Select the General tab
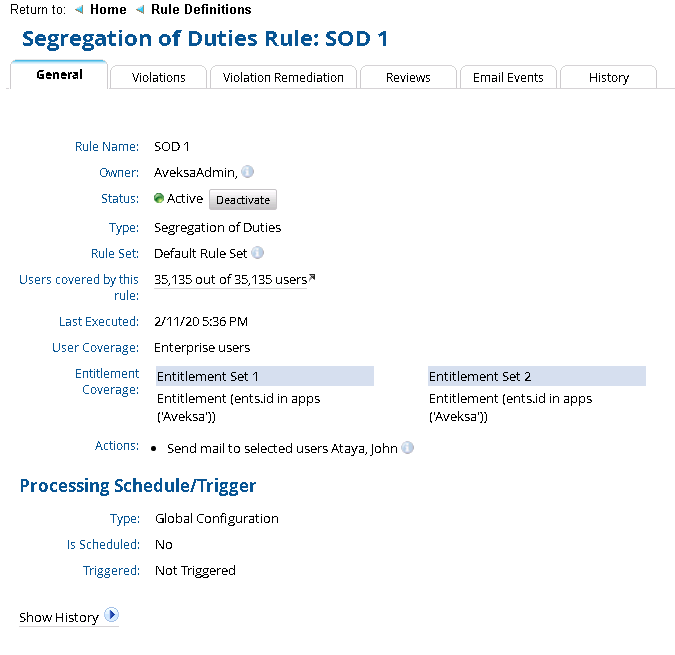The height and width of the screenshot is (655, 675). (59, 75)
